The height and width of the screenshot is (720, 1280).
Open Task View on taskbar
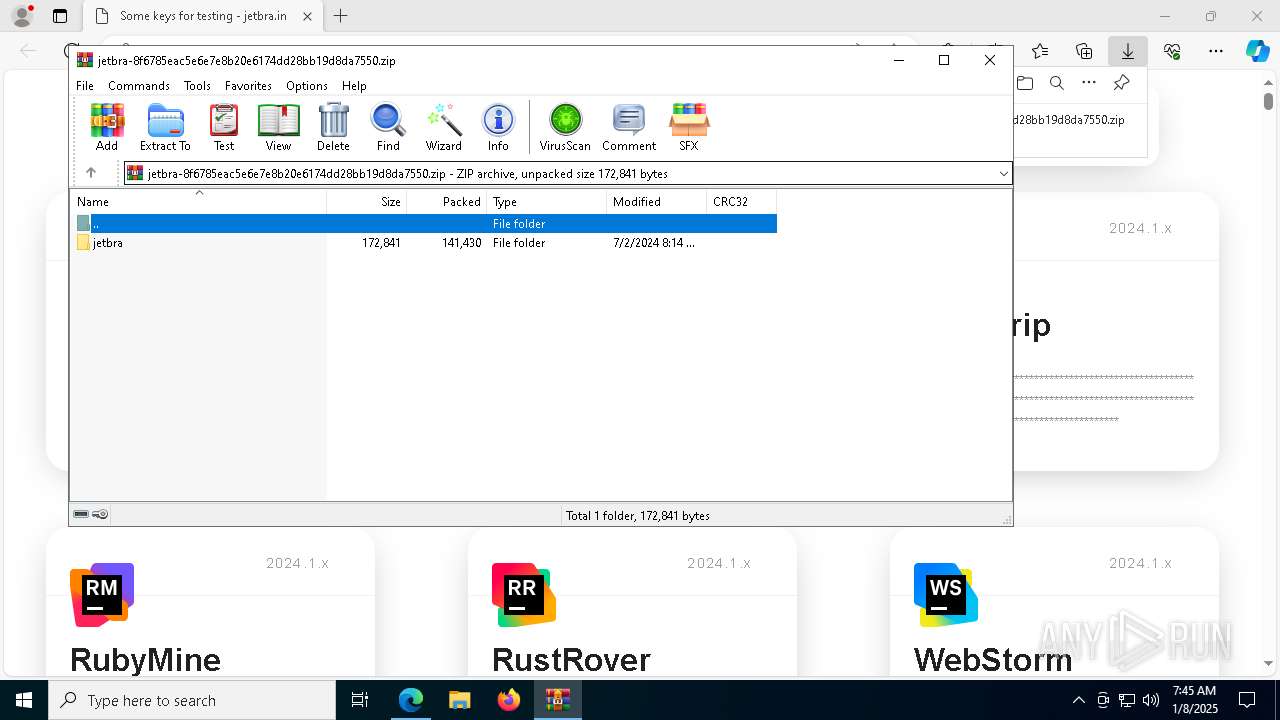pyautogui.click(x=360, y=700)
